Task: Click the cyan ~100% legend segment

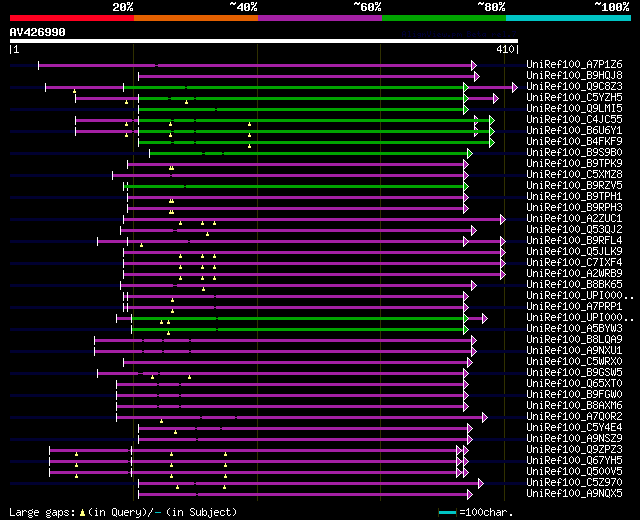Action: (x=568, y=18)
